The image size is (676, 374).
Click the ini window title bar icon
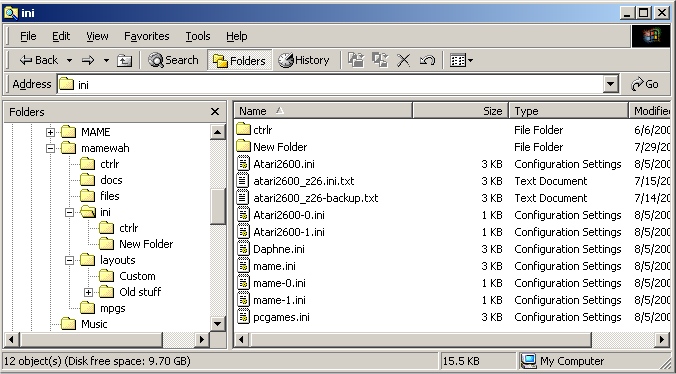(10, 13)
